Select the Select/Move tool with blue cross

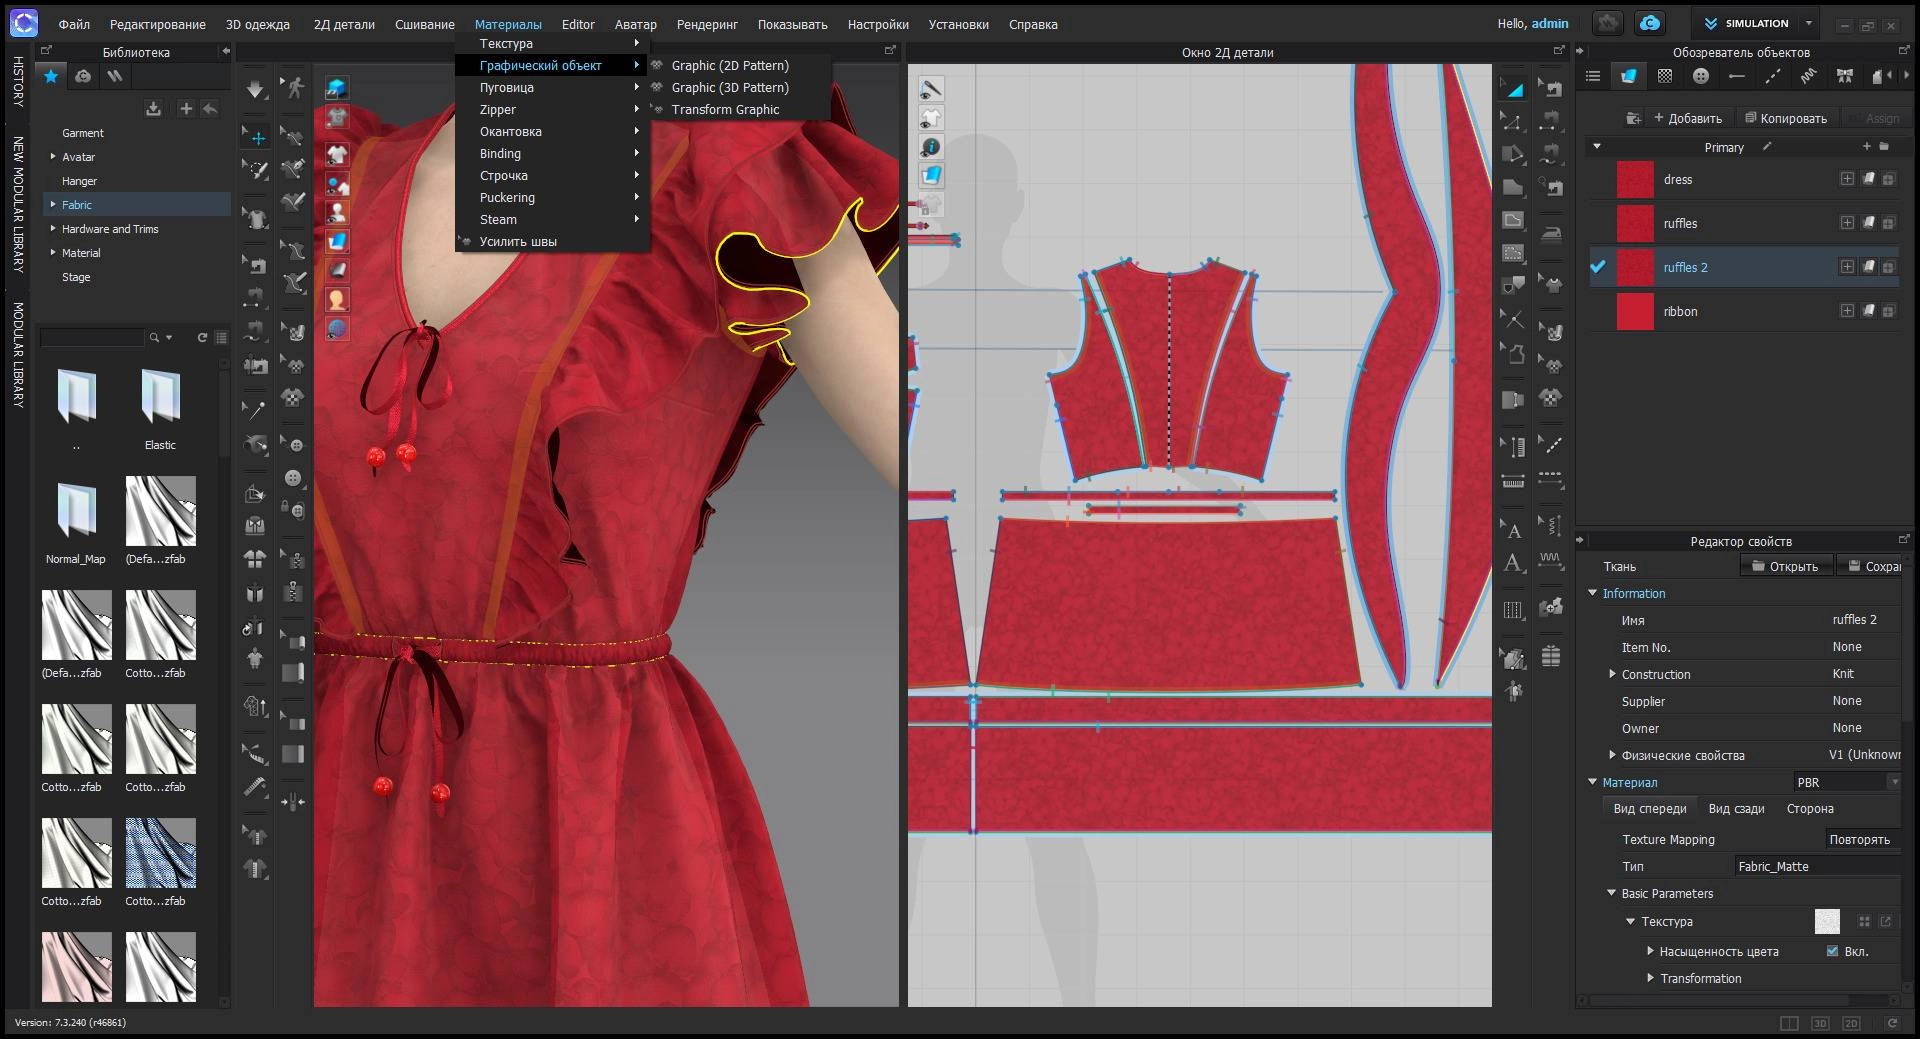coord(257,137)
